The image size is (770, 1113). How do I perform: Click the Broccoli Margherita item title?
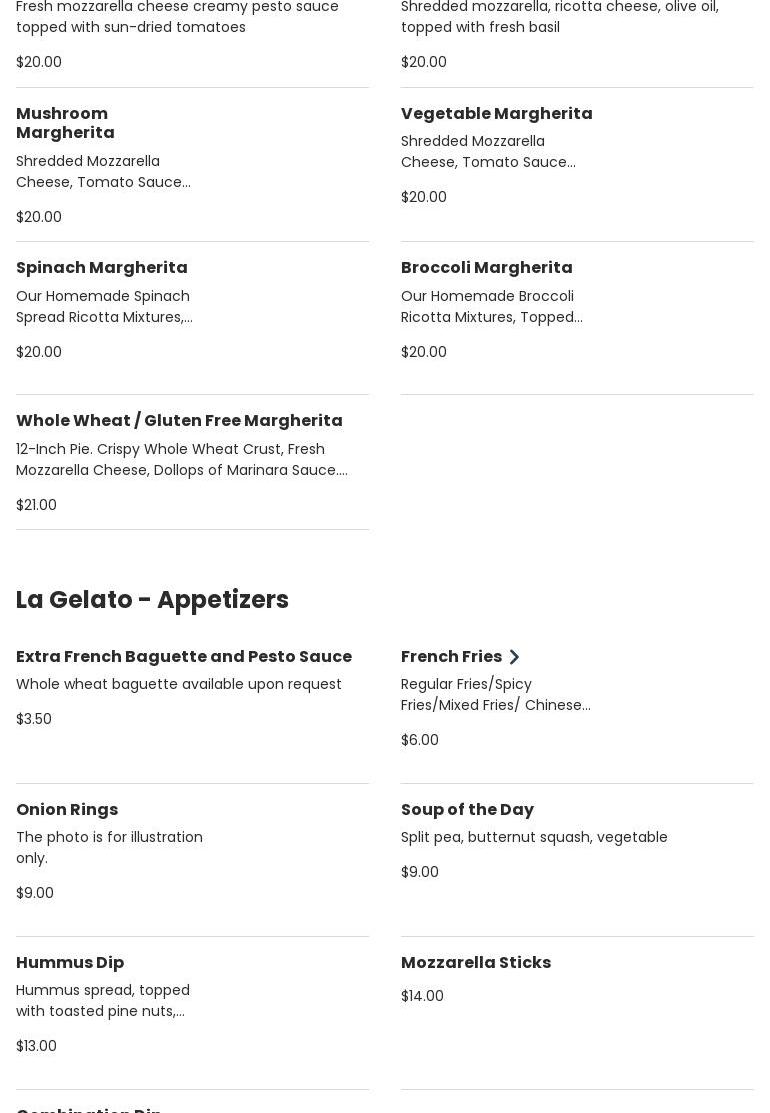pos(486,268)
